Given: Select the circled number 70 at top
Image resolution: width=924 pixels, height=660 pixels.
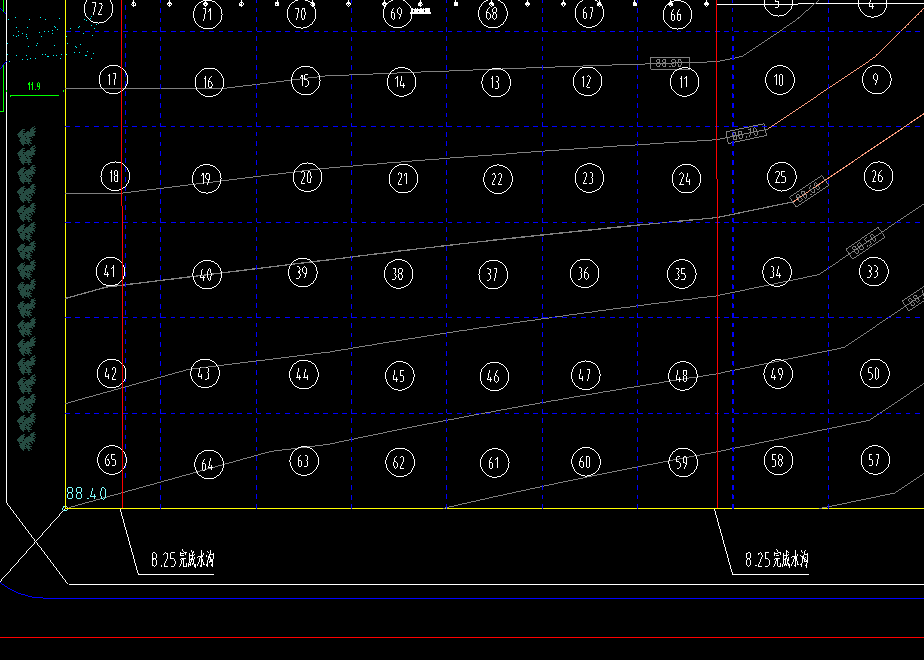Looking at the screenshot, I should [301, 12].
